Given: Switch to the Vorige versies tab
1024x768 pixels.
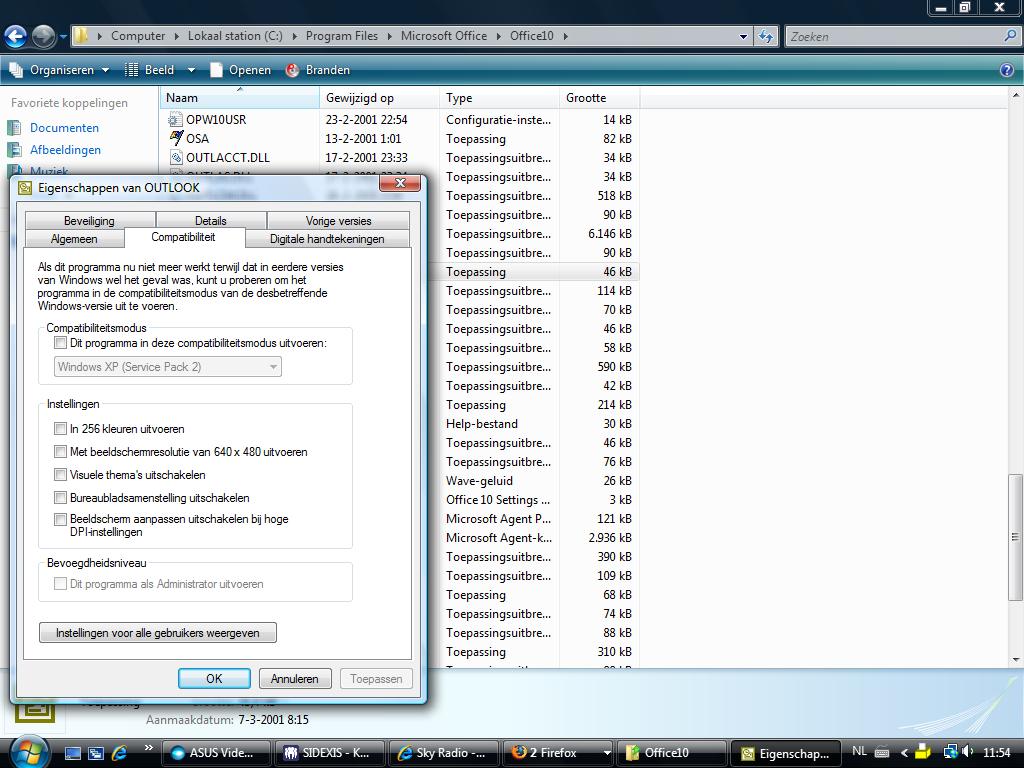Looking at the screenshot, I should [x=338, y=221].
